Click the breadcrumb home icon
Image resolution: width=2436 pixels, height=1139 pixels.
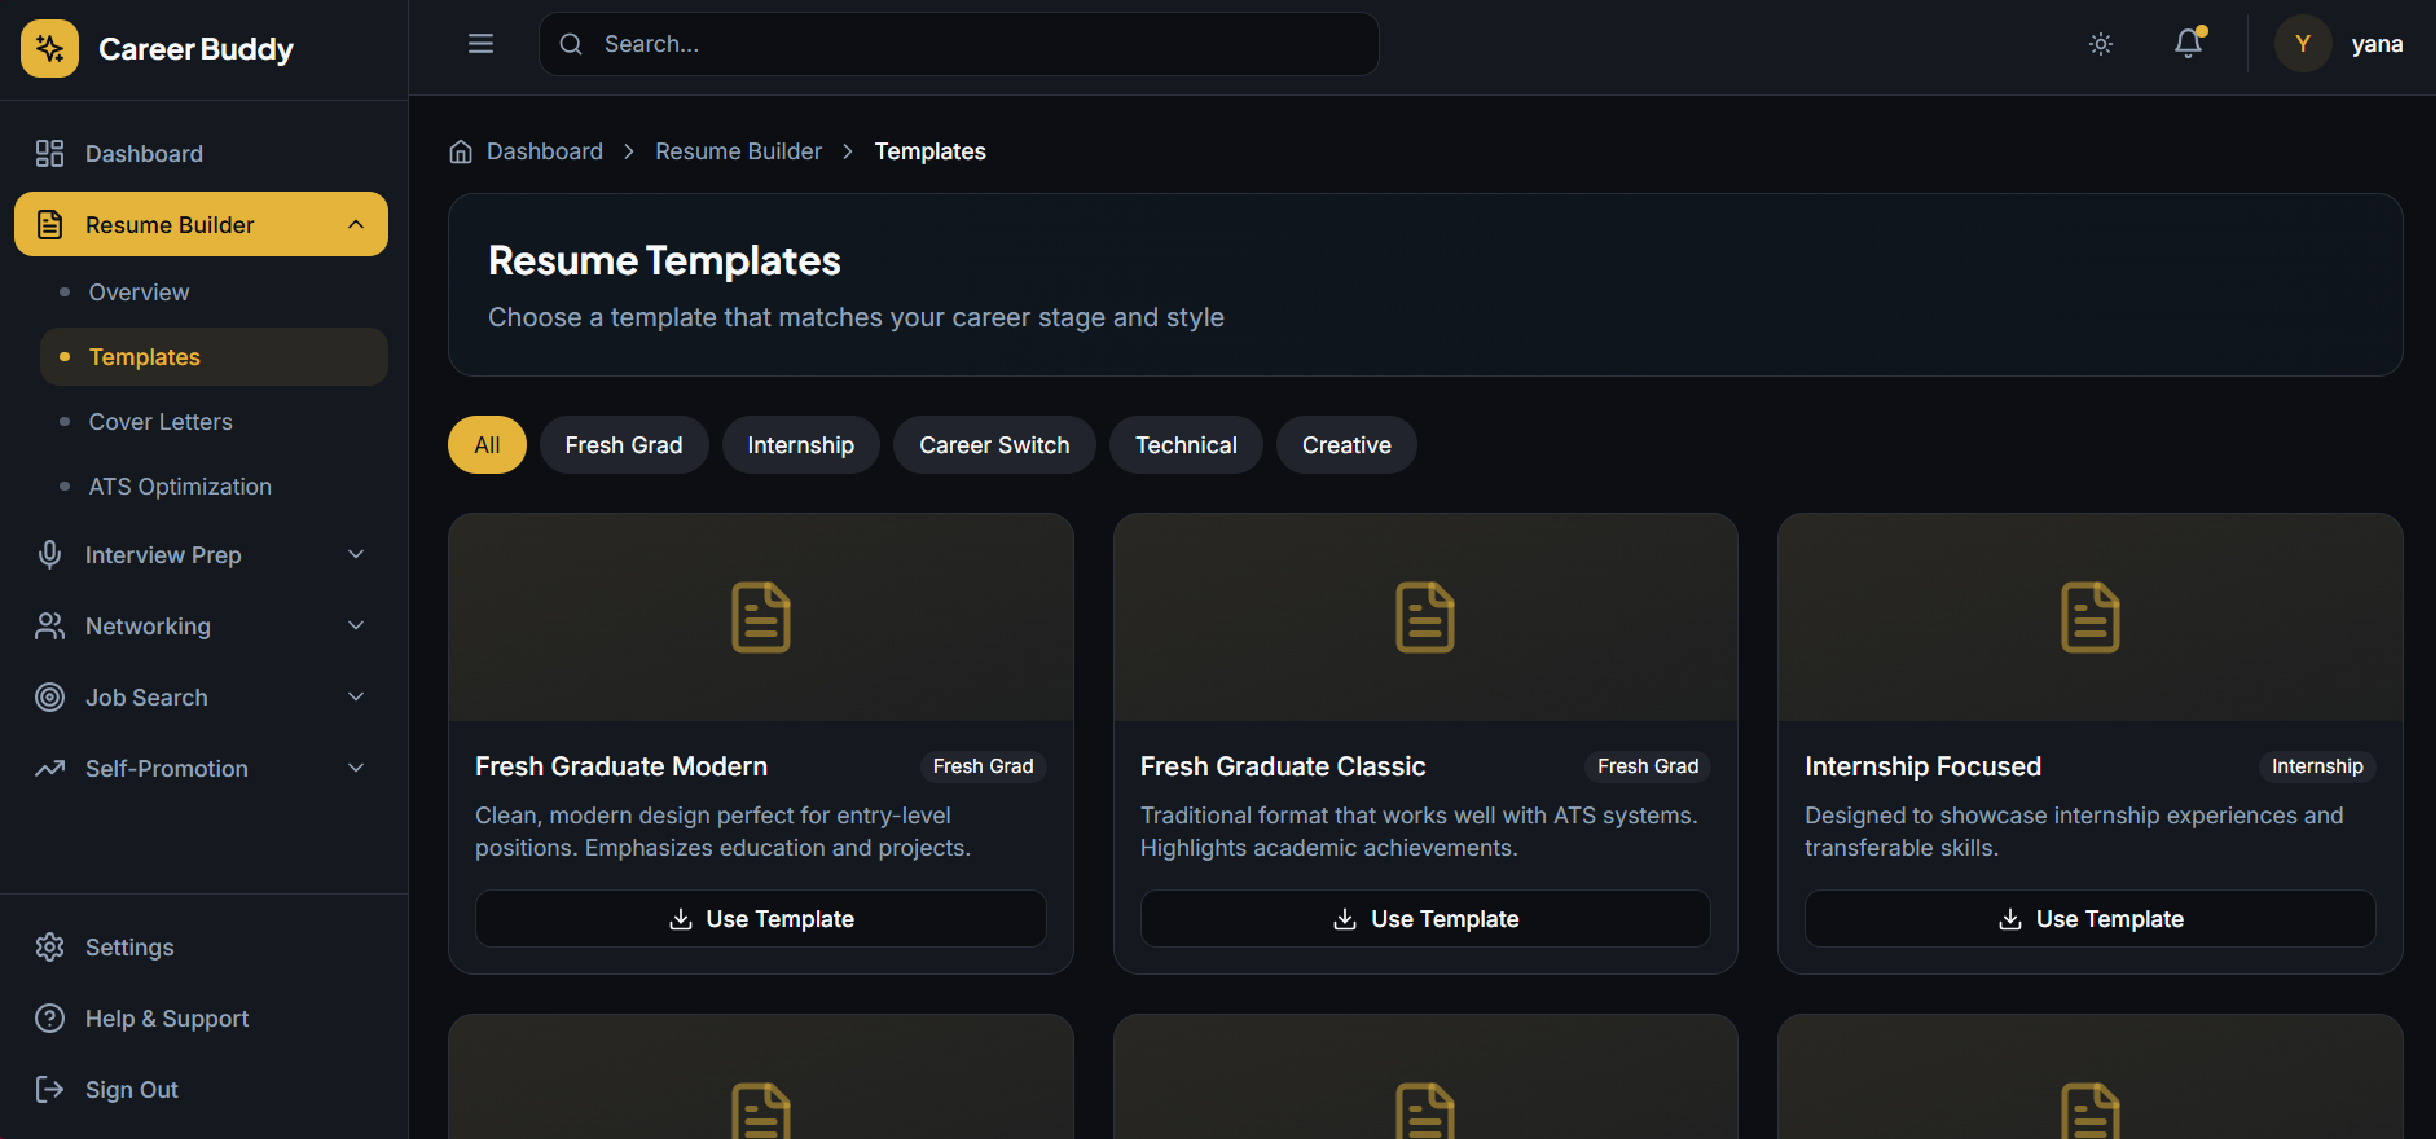[460, 151]
